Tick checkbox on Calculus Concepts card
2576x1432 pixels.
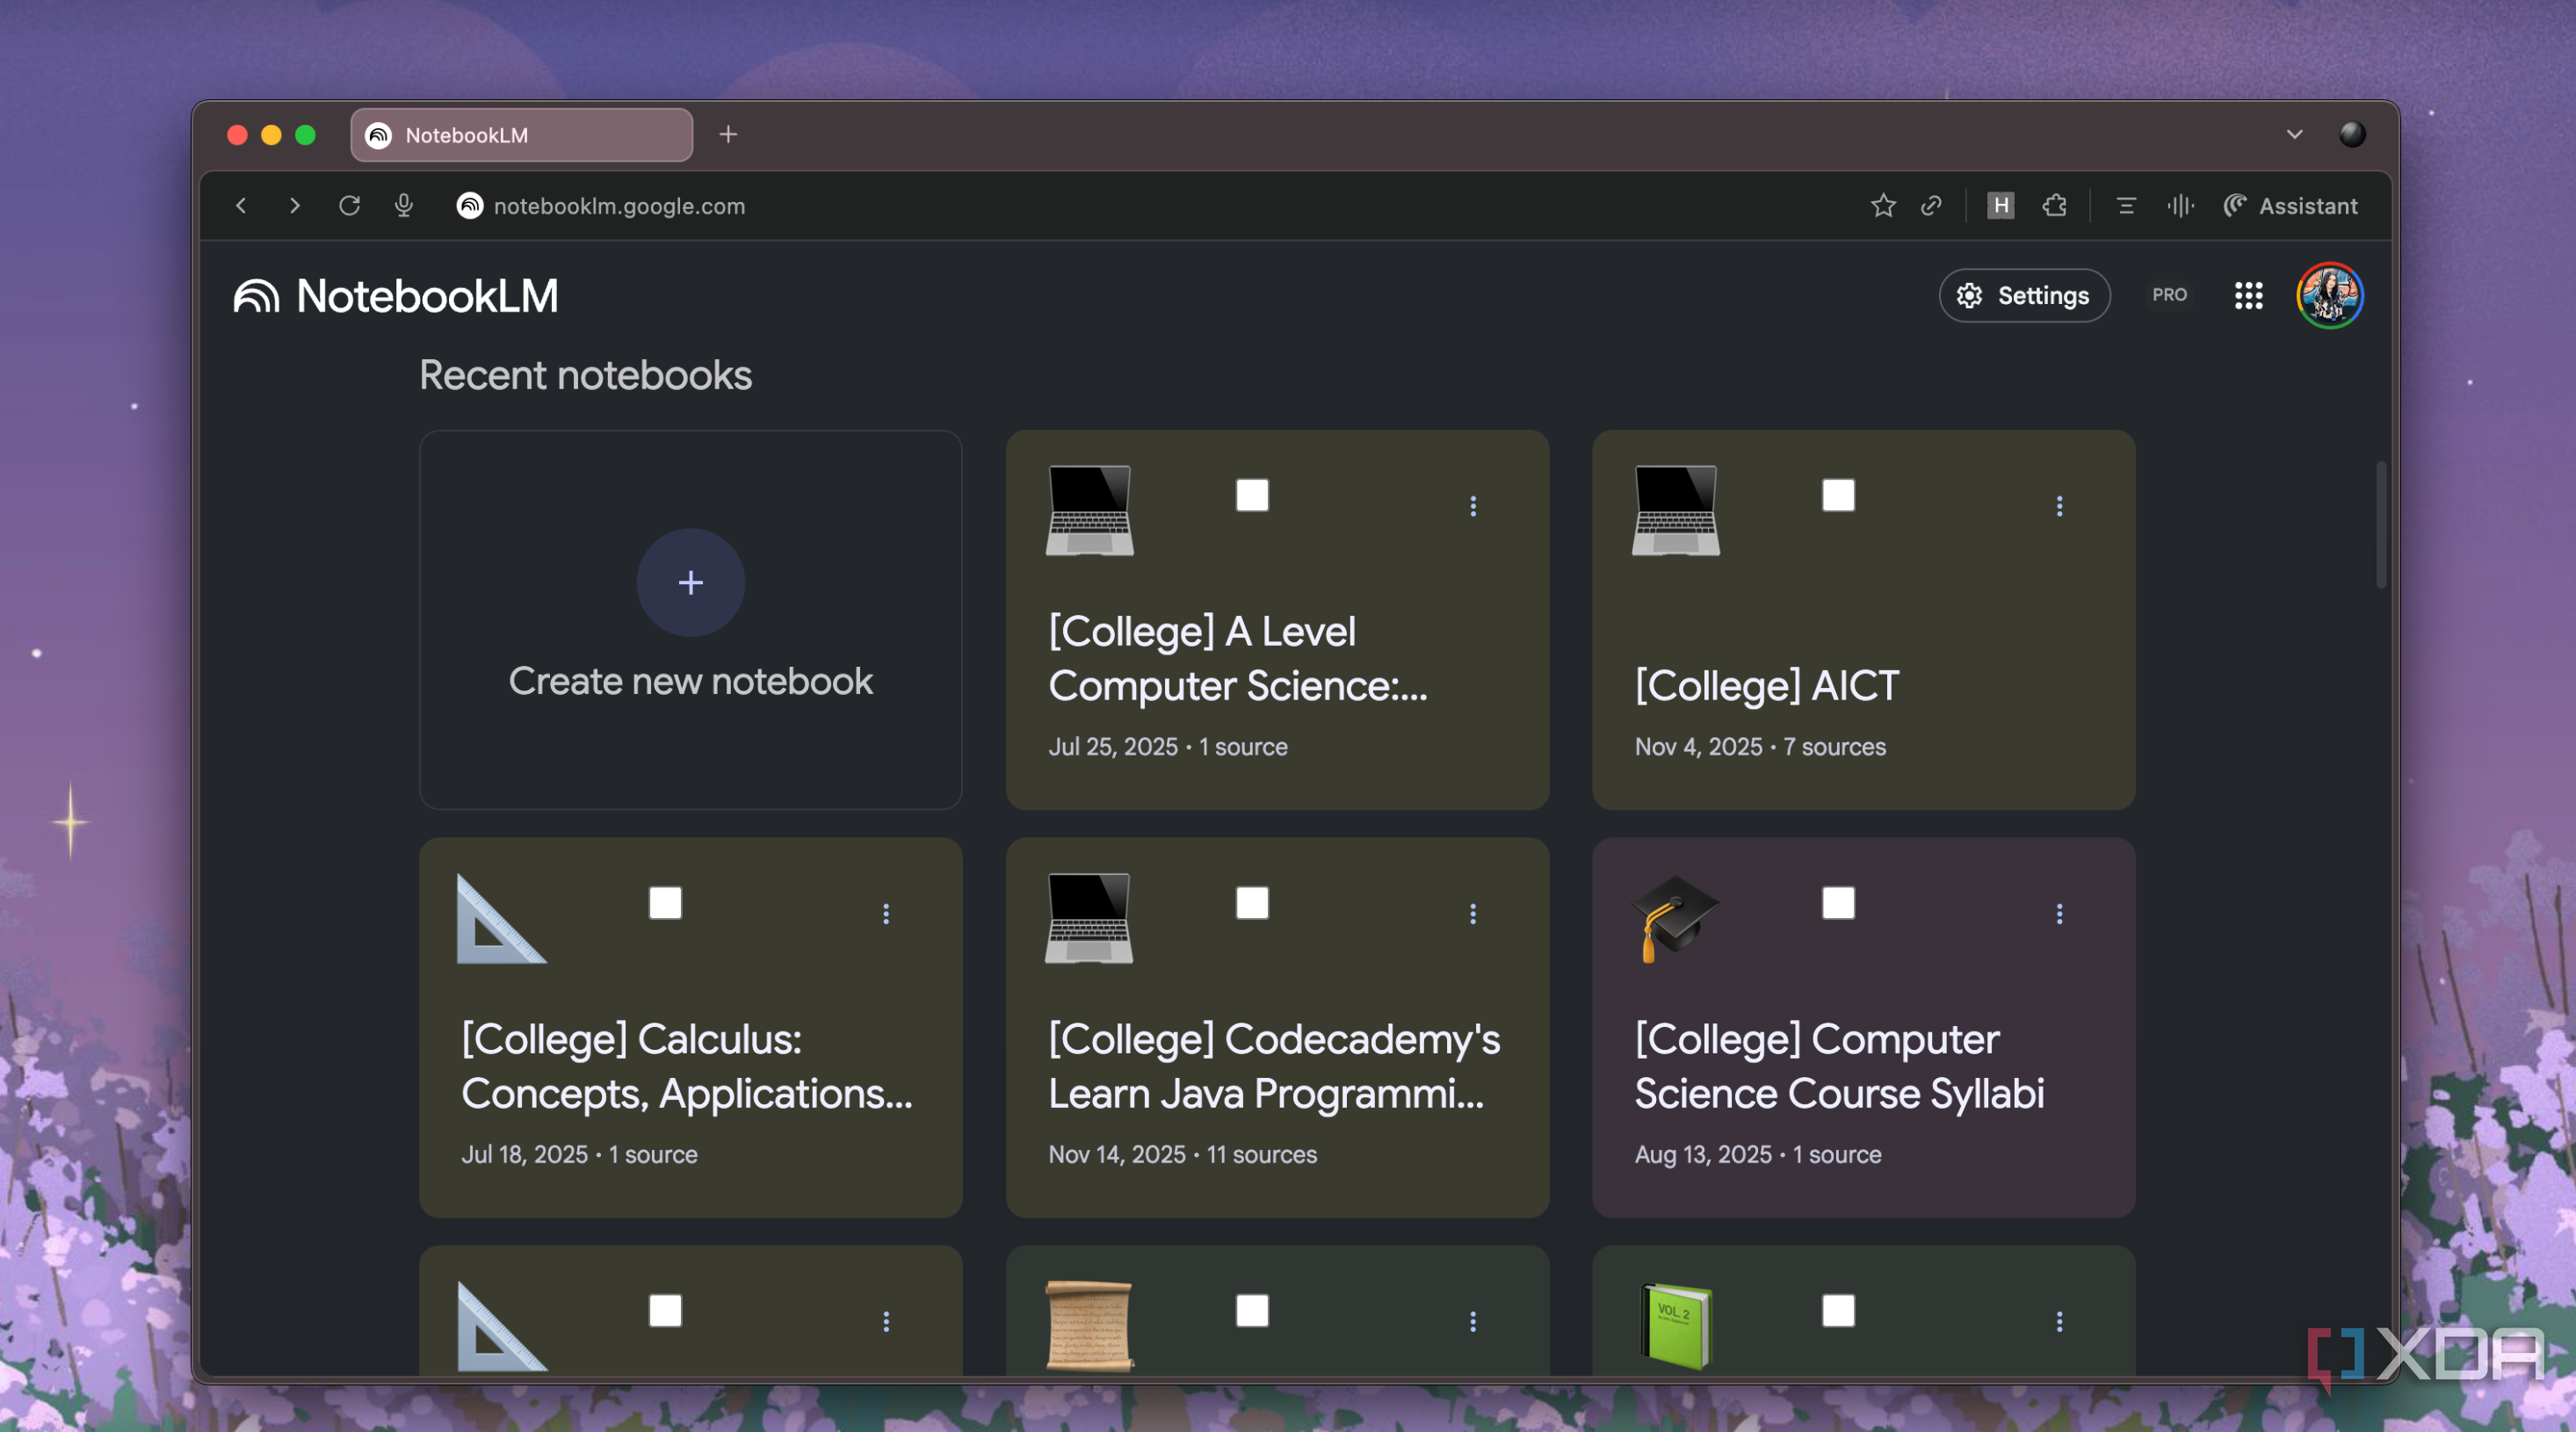[x=665, y=902]
